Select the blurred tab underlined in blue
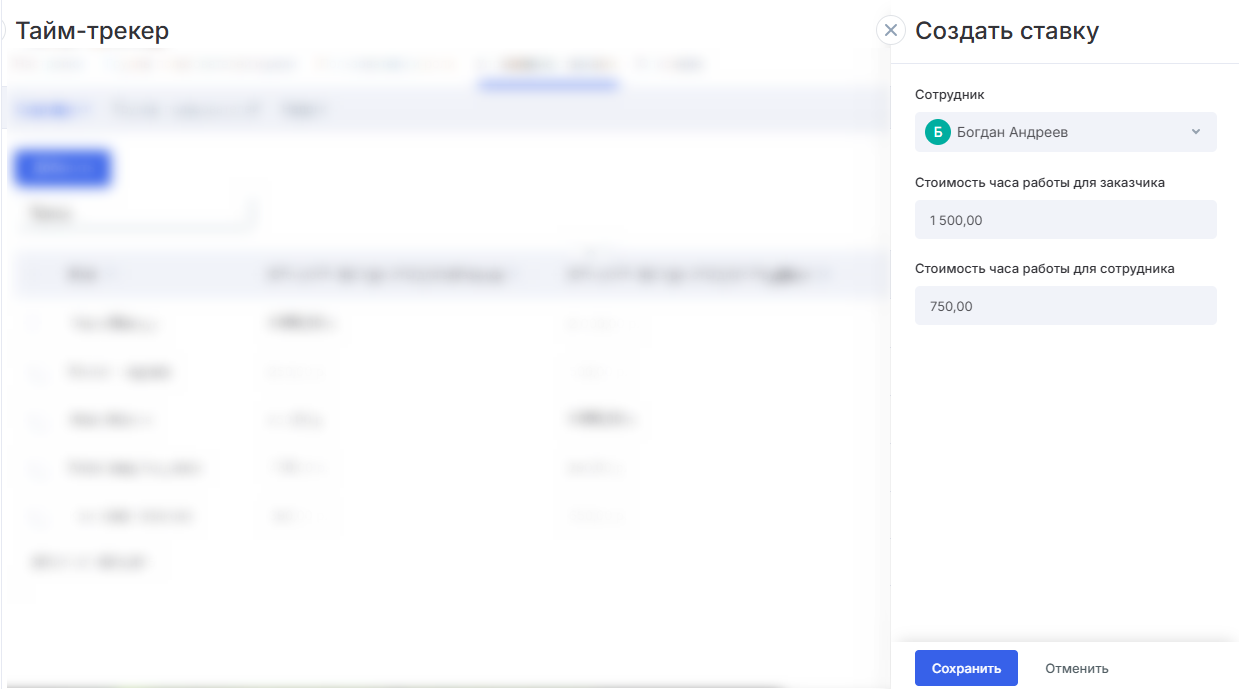 click(546, 65)
